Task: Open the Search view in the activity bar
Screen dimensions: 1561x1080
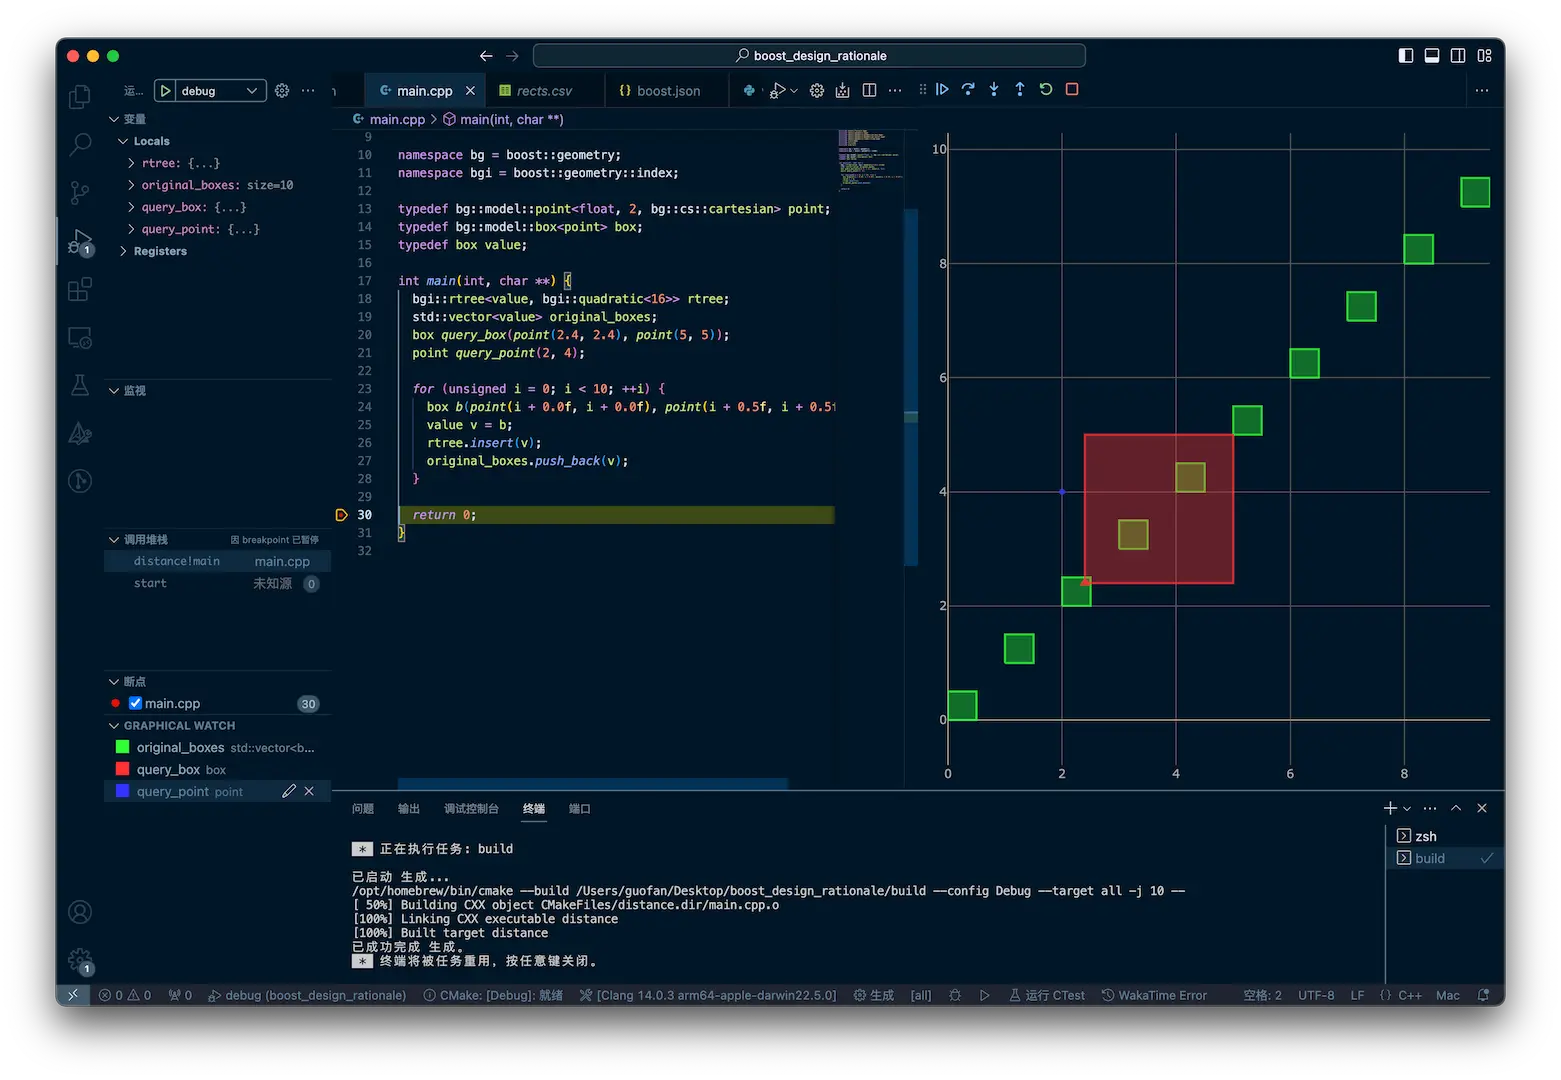Action: (80, 144)
